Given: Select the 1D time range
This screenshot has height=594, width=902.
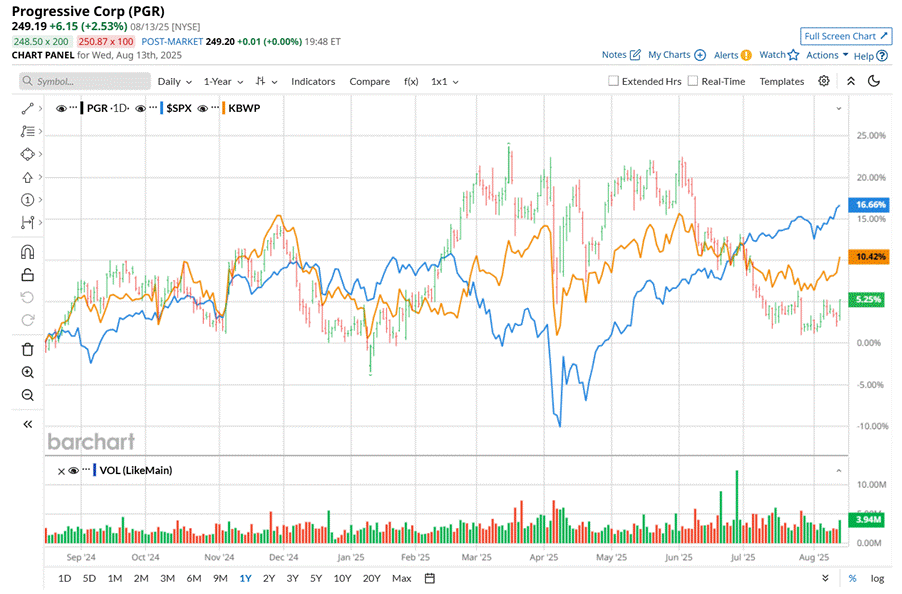Looking at the screenshot, I should (64, 578).
